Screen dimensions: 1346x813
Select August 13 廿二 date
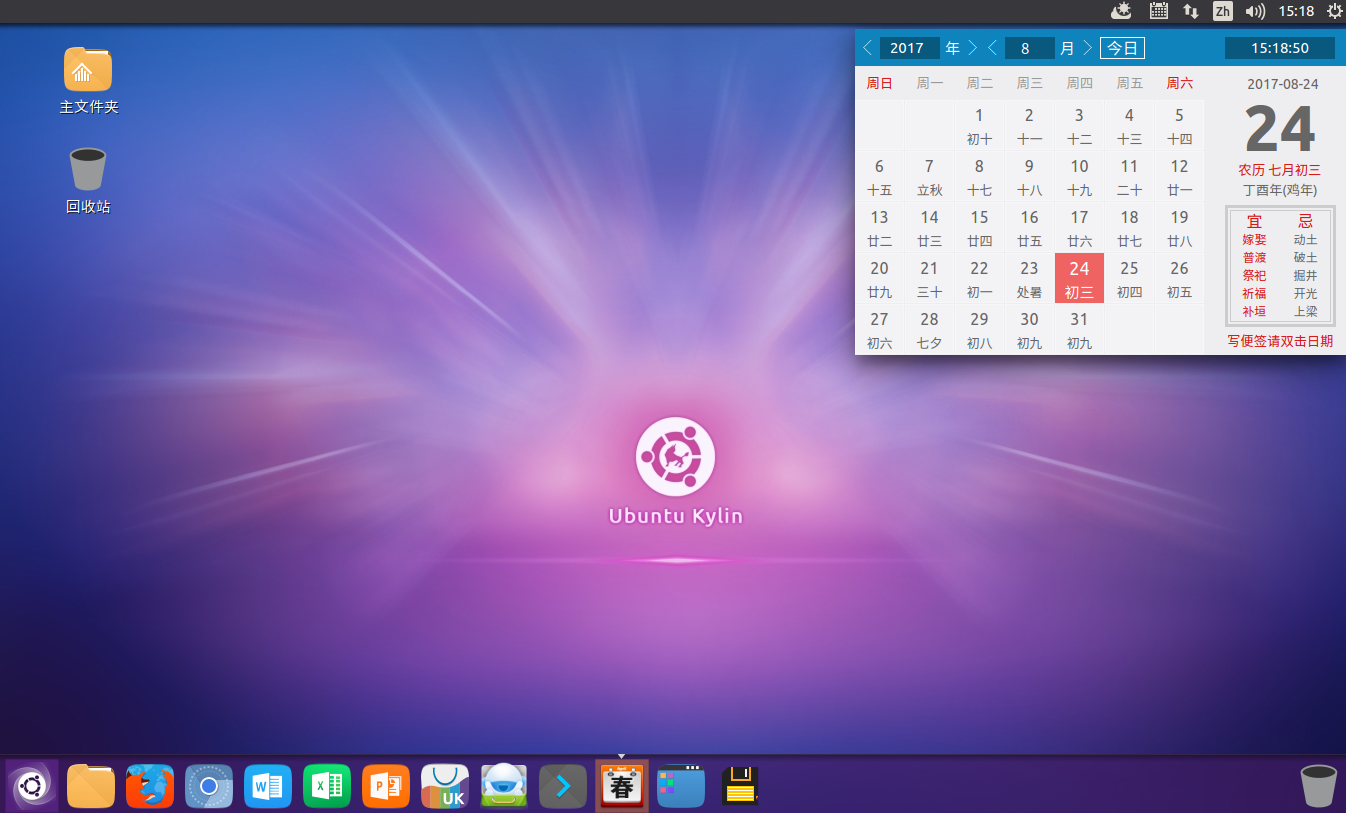tap(879, 228)
